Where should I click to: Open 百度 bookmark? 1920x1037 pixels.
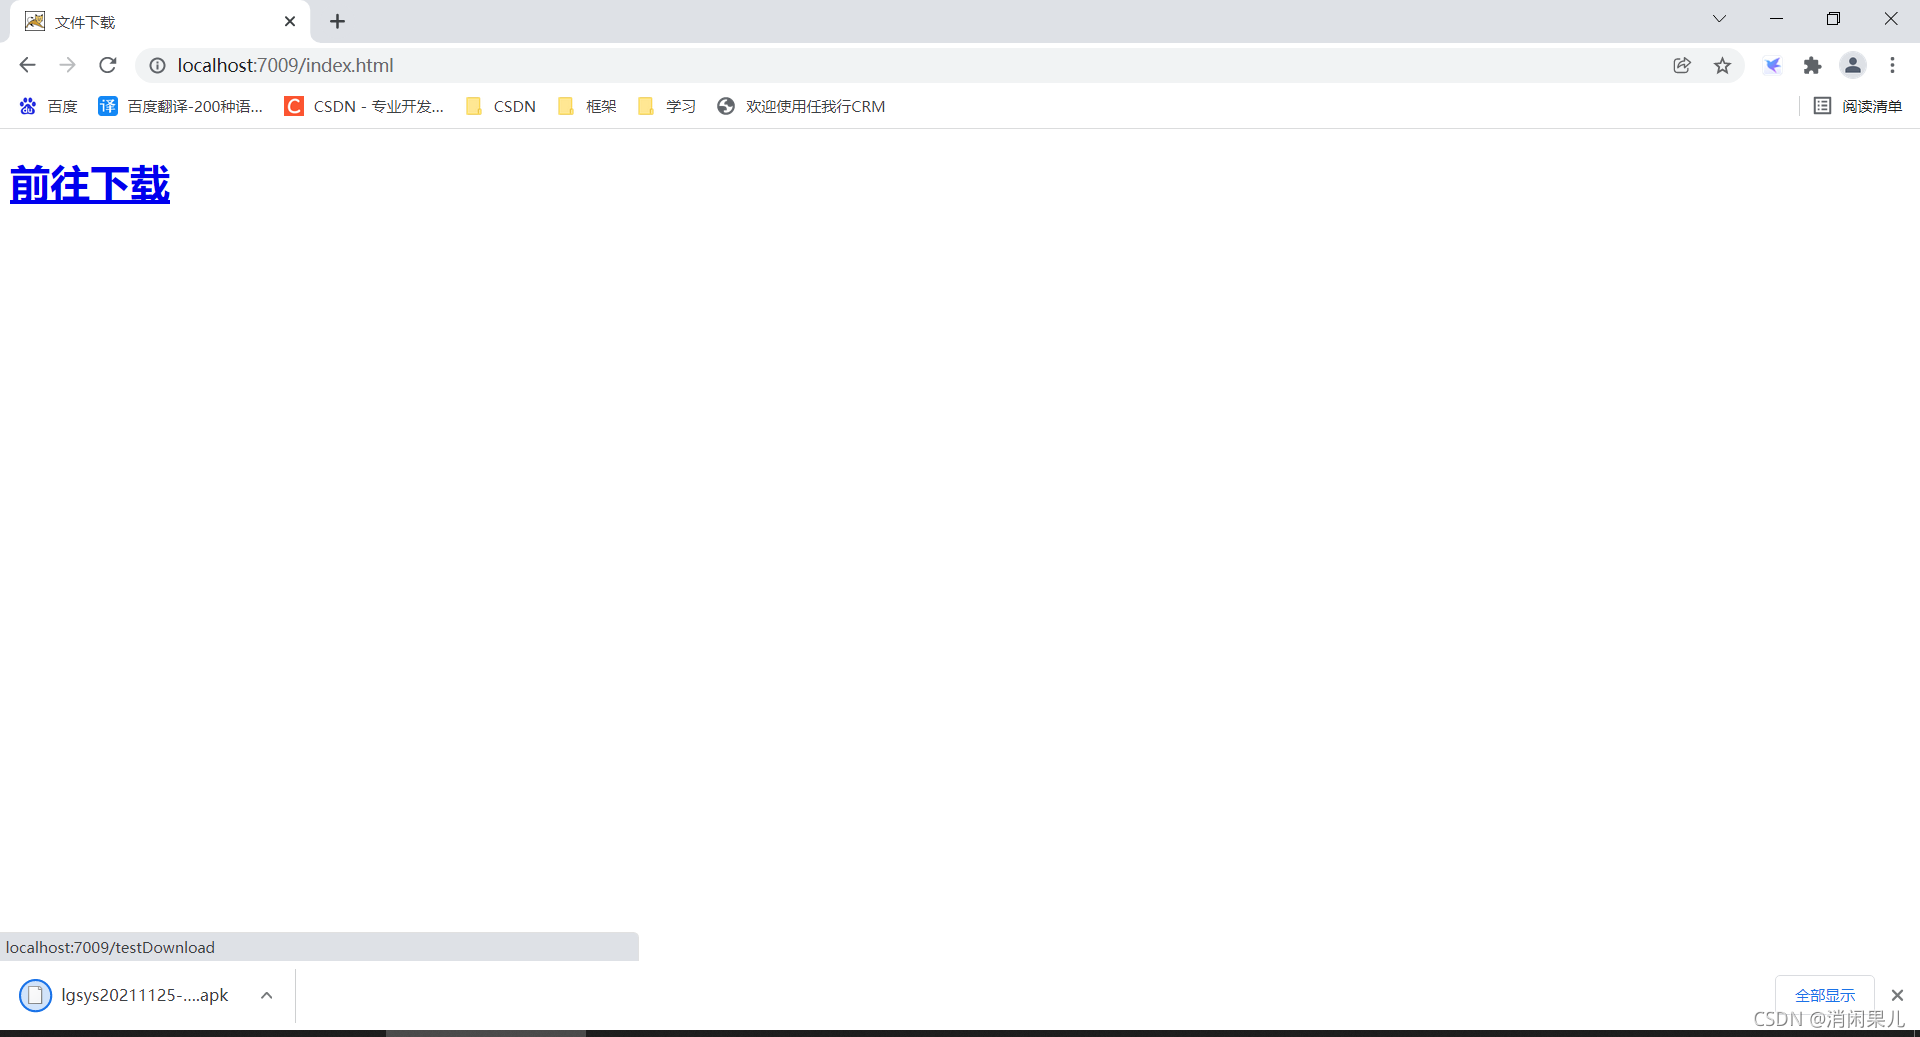(x=48, y=106)
